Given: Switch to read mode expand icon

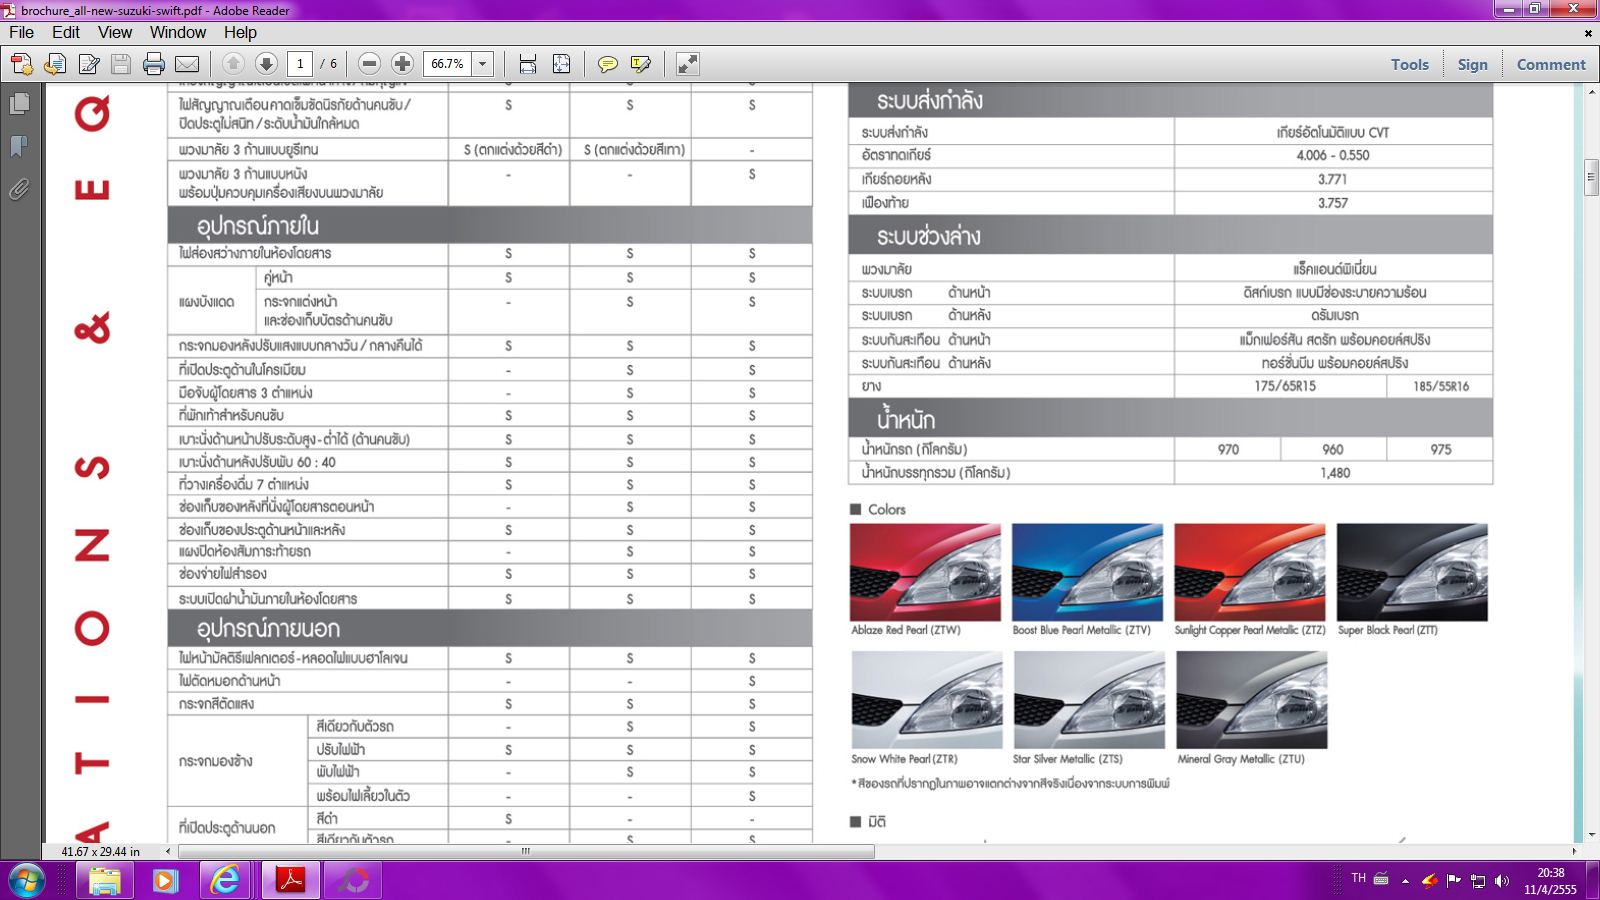Looking at the screenshot, I should tap(687, 64).
